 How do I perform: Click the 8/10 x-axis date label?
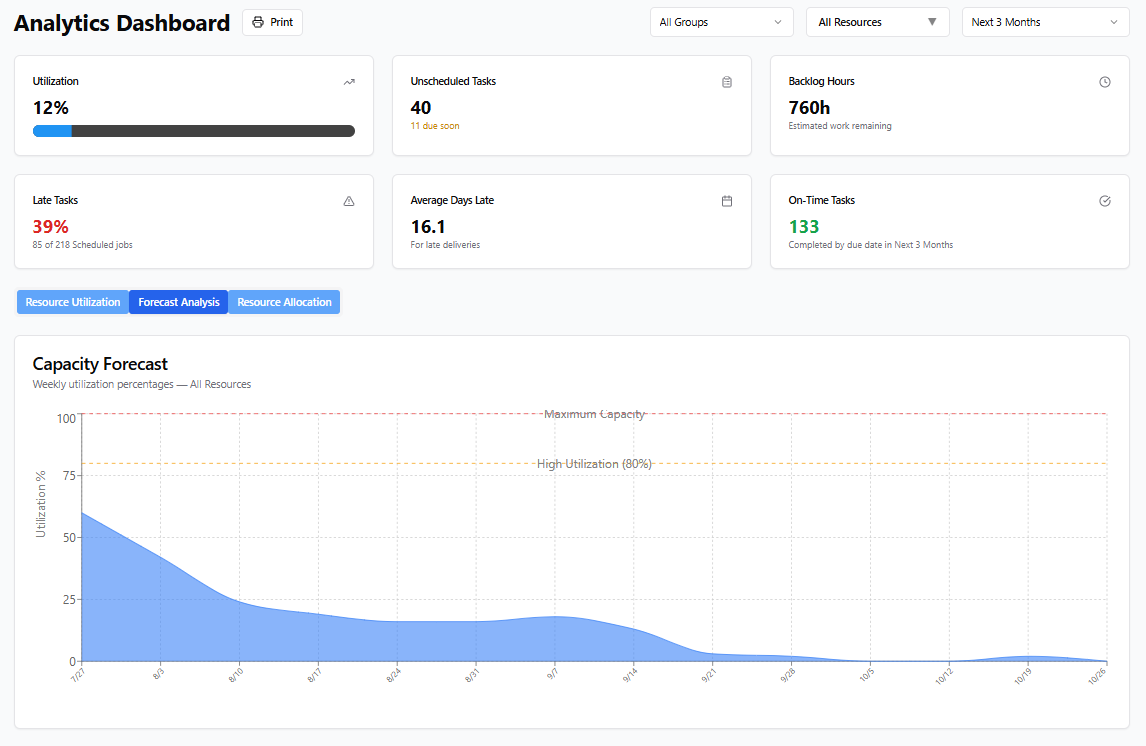[x=235, y=674]
